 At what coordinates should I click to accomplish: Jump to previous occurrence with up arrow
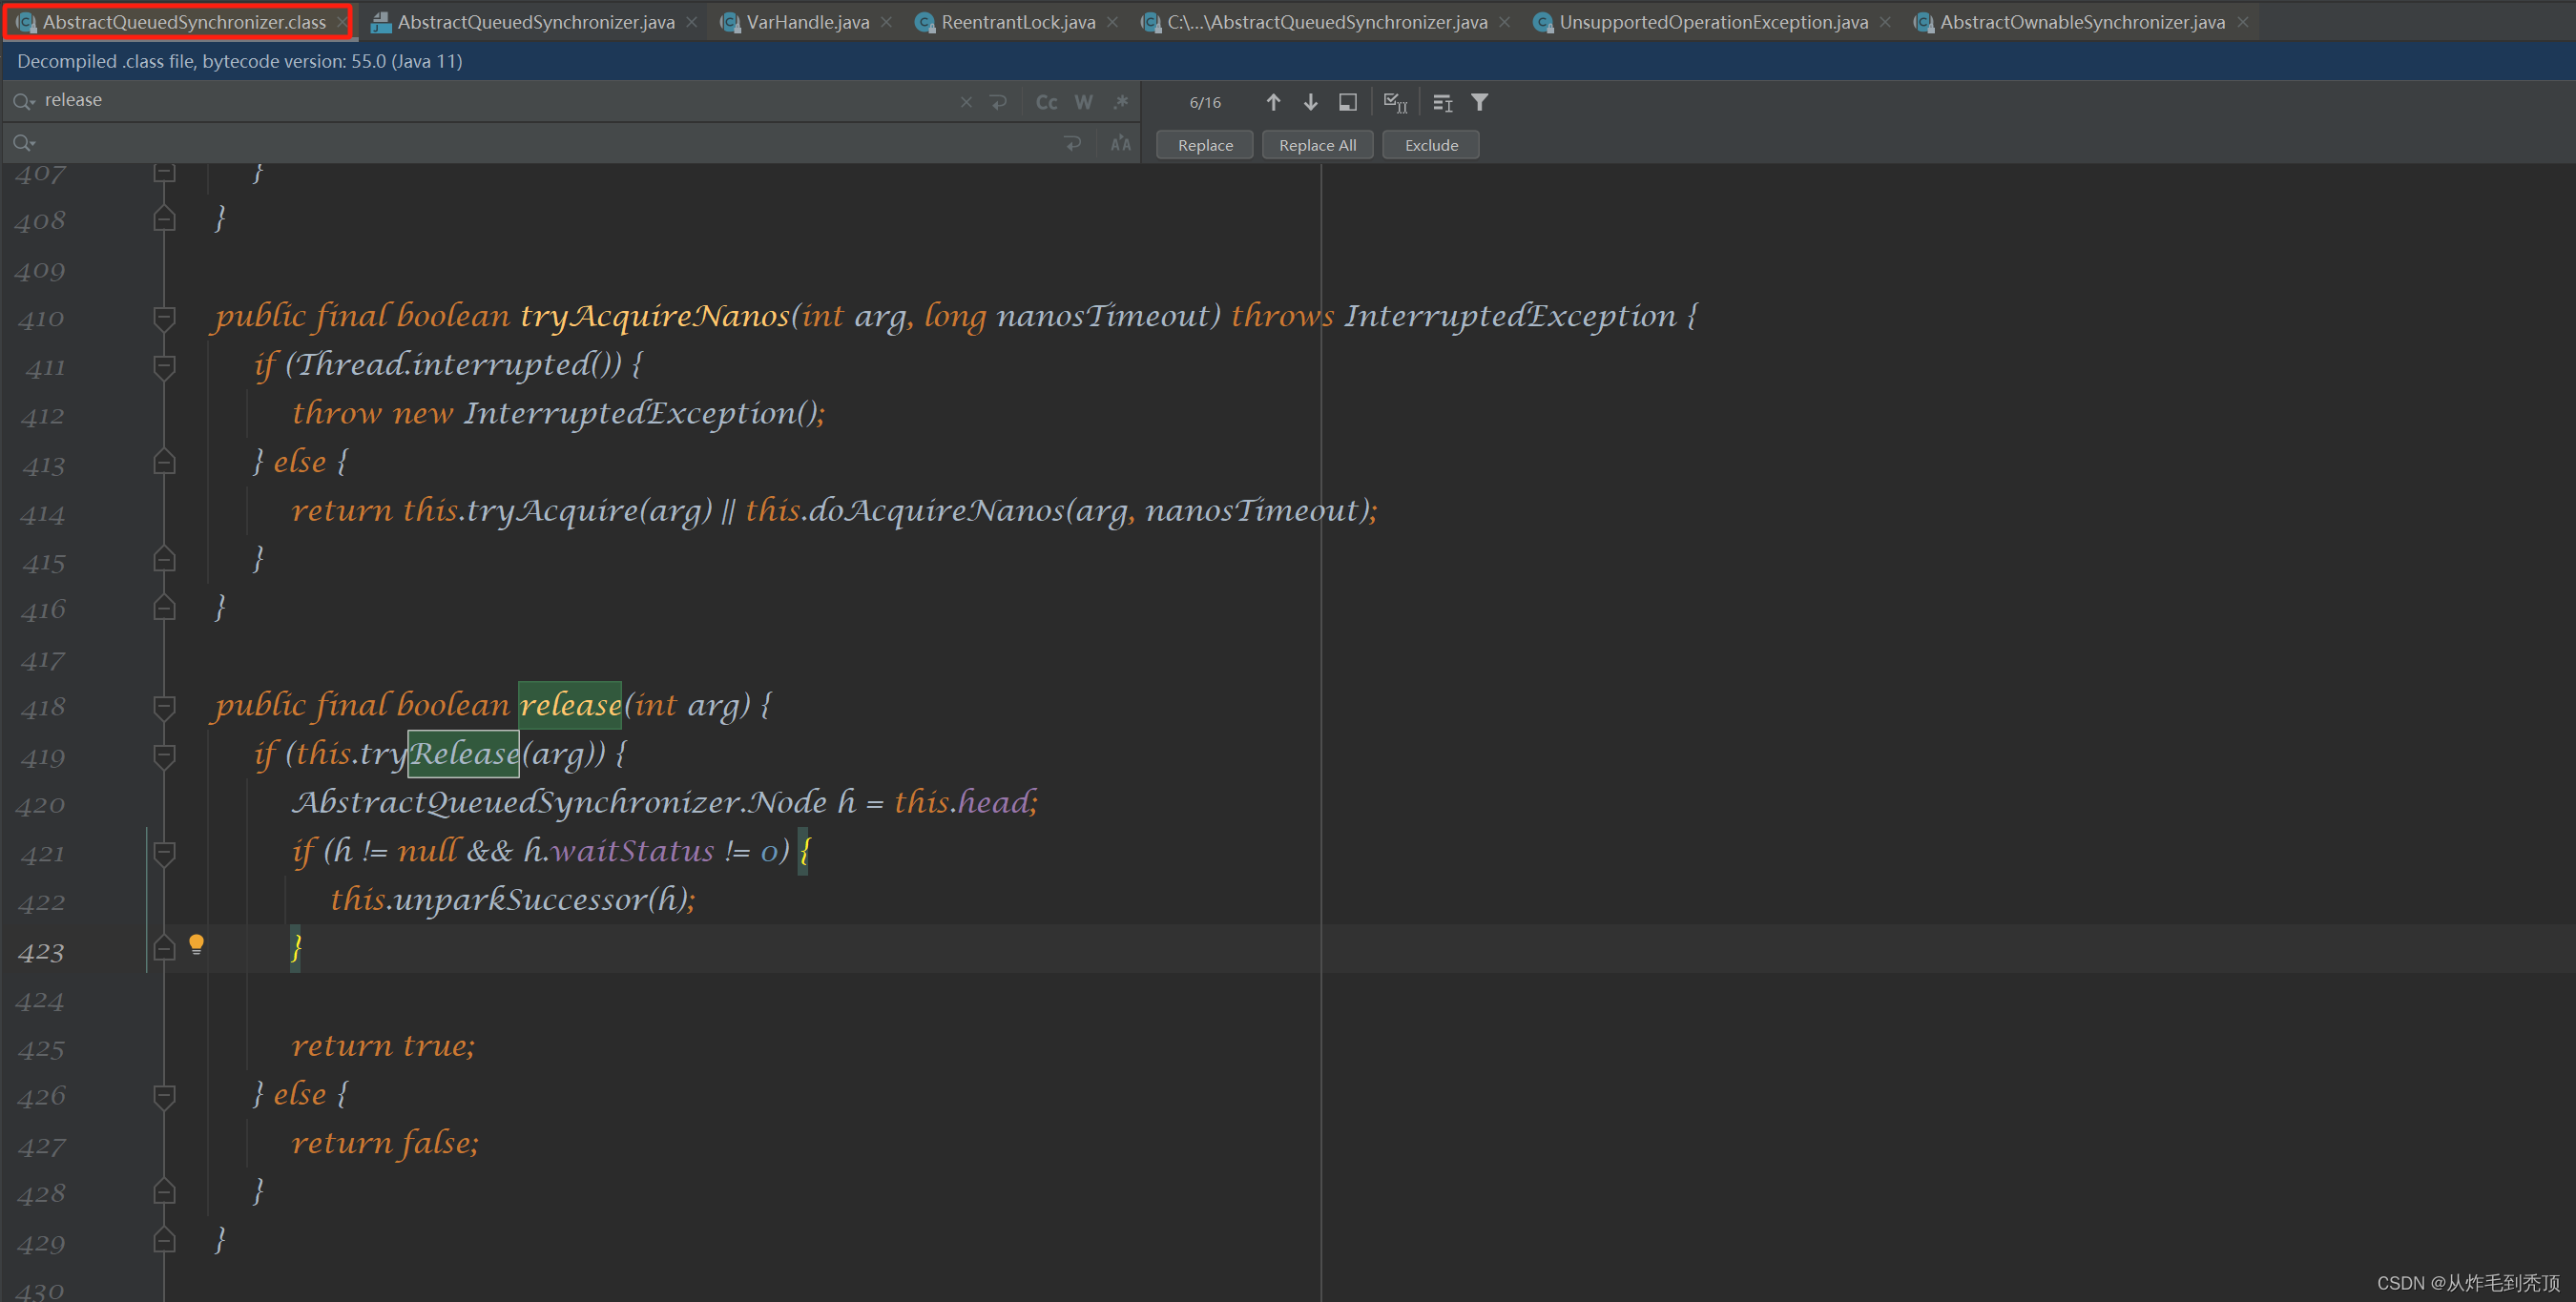[1274, 102]
